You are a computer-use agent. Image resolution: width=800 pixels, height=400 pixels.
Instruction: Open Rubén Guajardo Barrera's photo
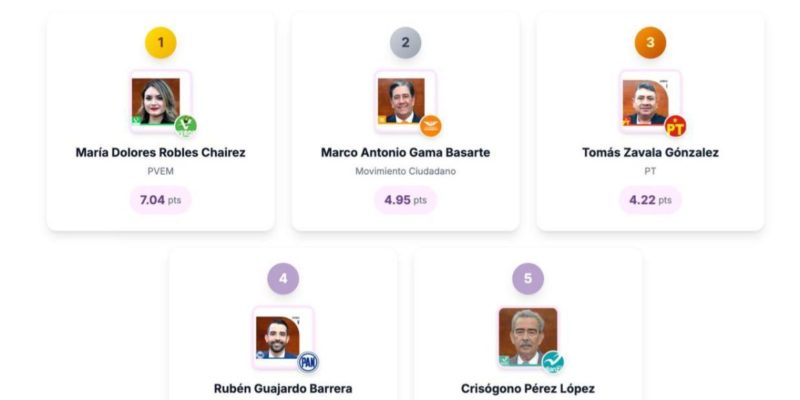click(x=278, y=337)
